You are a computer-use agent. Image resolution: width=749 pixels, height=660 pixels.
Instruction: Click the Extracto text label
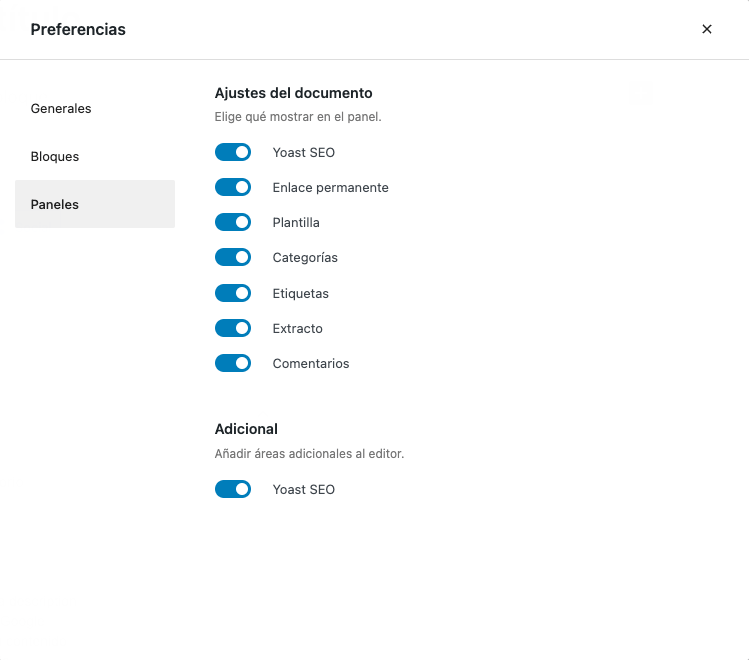click(298, 329)
